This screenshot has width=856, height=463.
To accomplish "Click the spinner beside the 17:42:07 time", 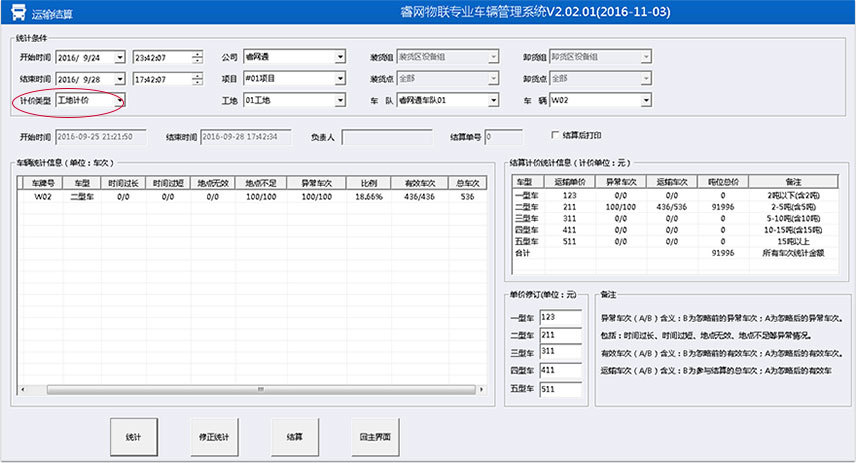I will 198,79.
